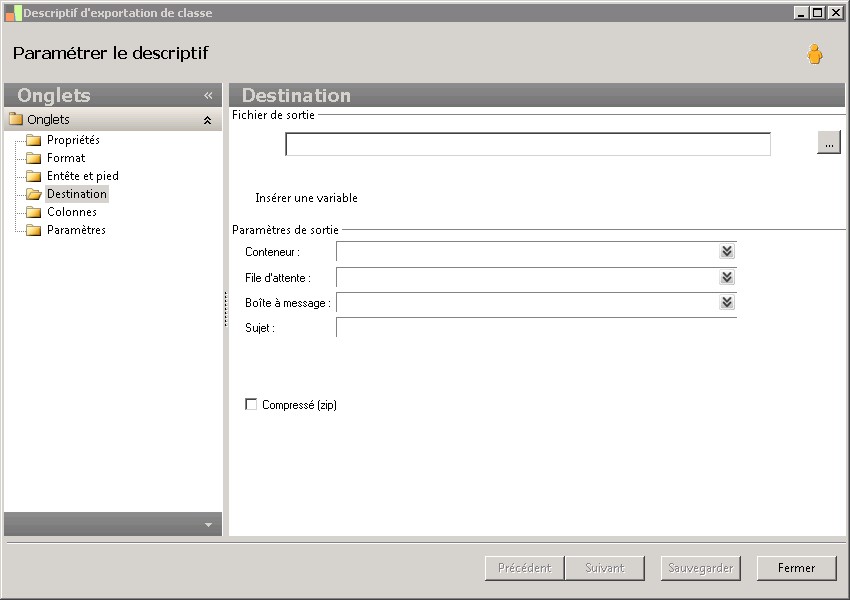The height and width of the screenshot is (600, 850).
Task: Select Entête et pied in the tree
Action: coord(82,176)
